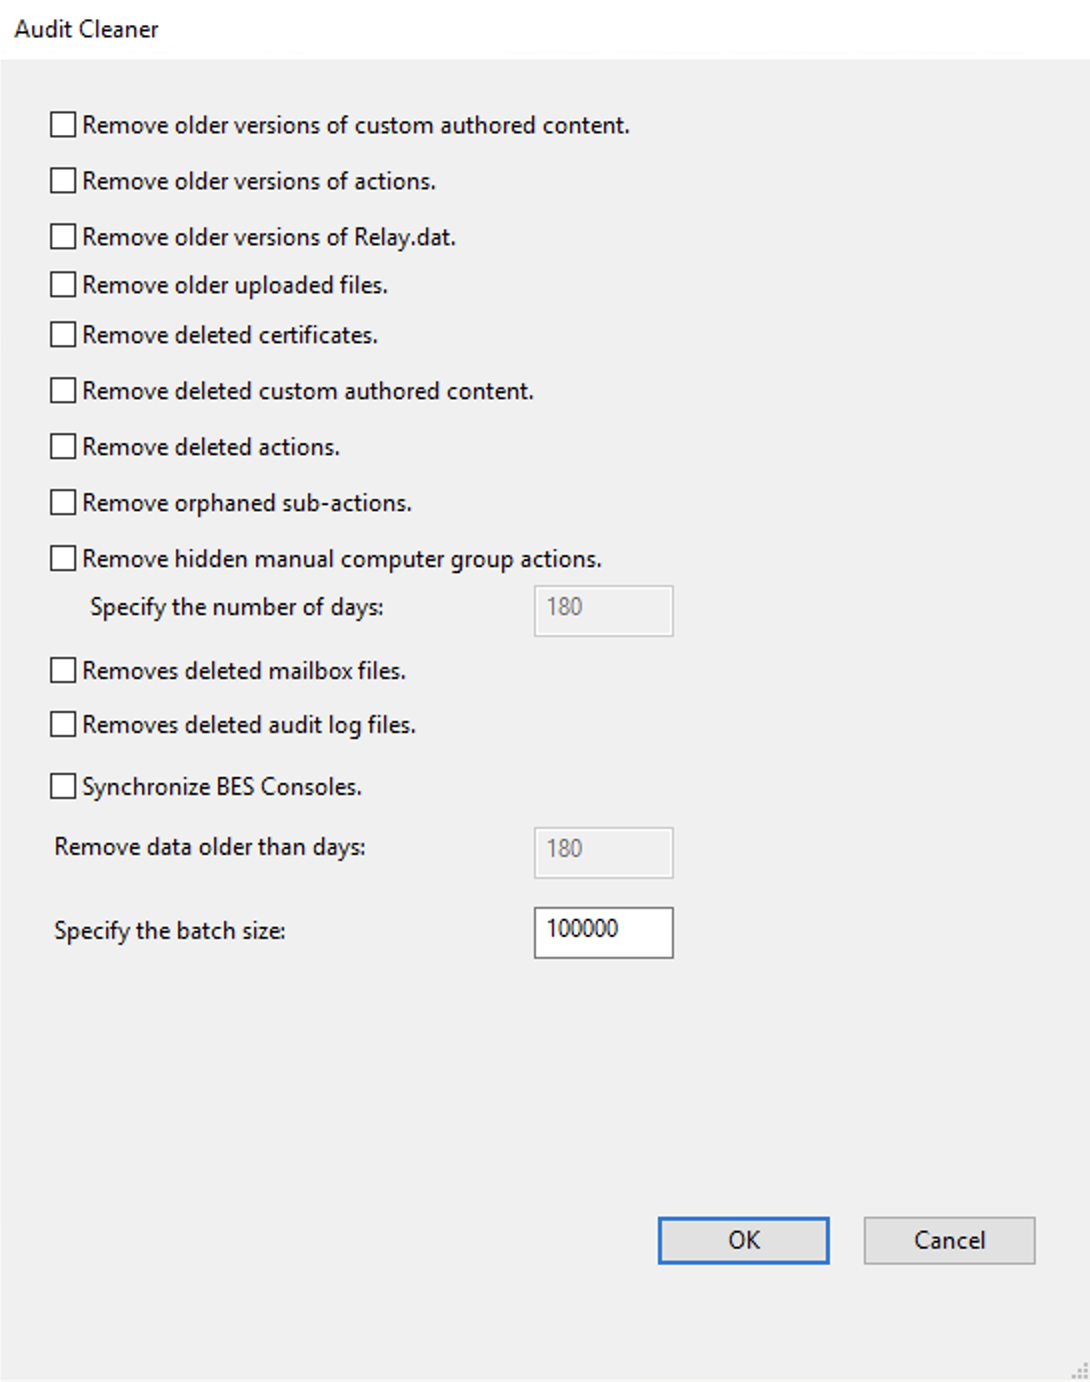Check Removes deleted mailbox files
The image size is (1090, 1382).
(x=63, y=671)
